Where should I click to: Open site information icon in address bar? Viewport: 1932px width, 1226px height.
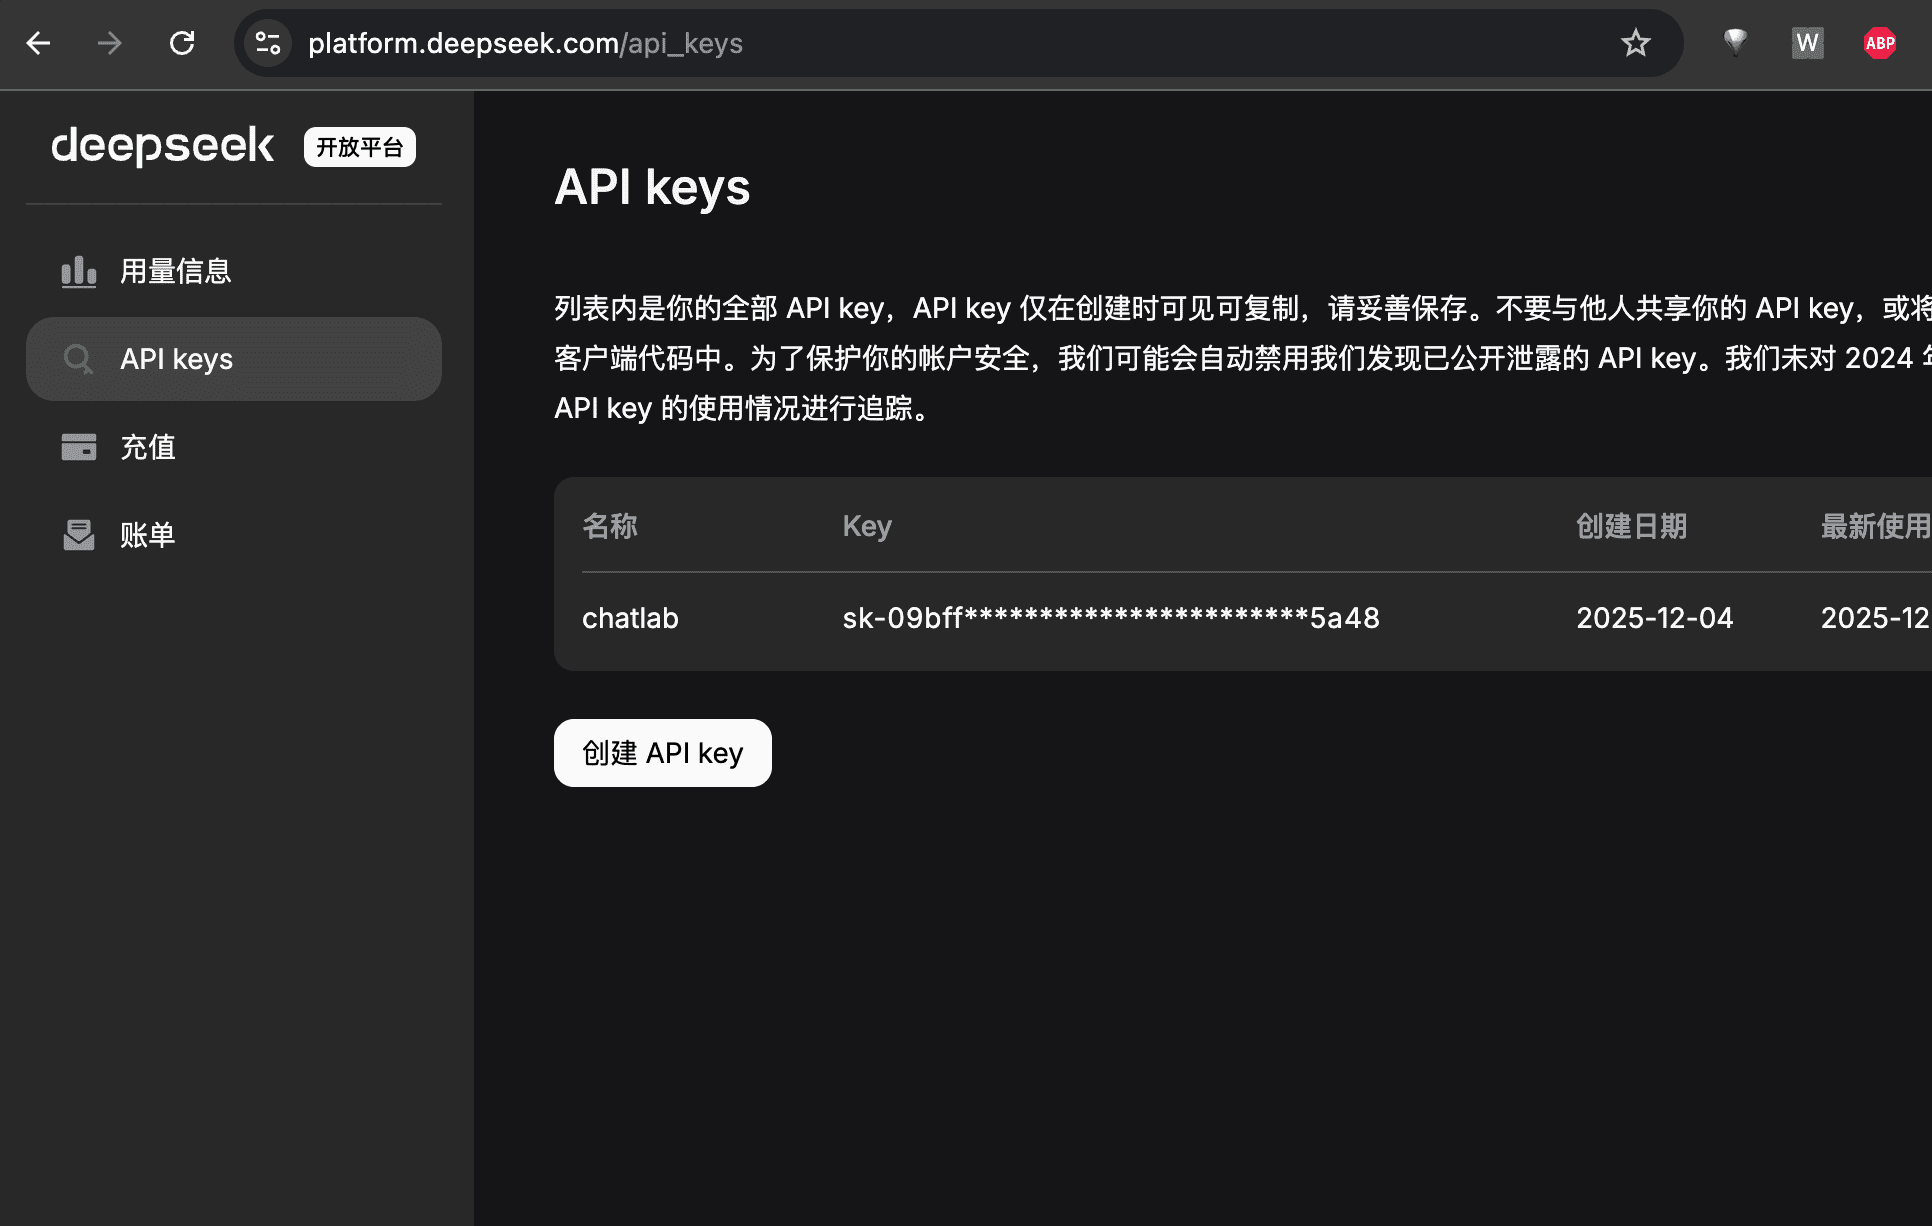pos(268,43)
